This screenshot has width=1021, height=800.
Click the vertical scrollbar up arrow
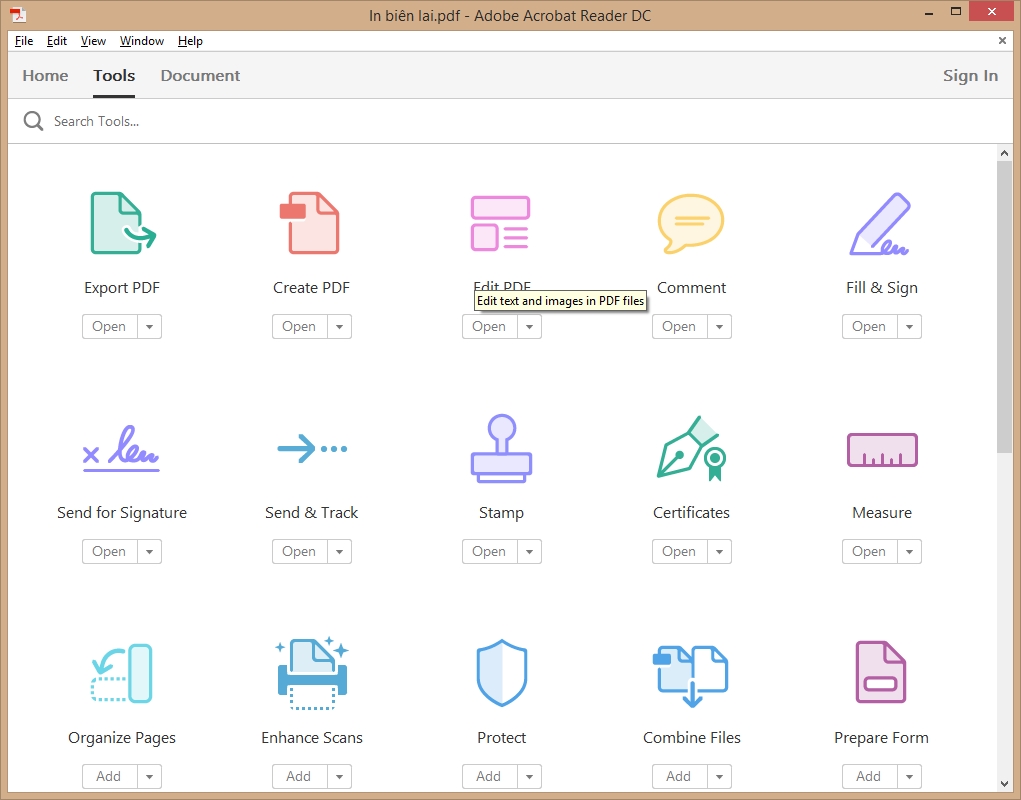[x=1004, y=154]
